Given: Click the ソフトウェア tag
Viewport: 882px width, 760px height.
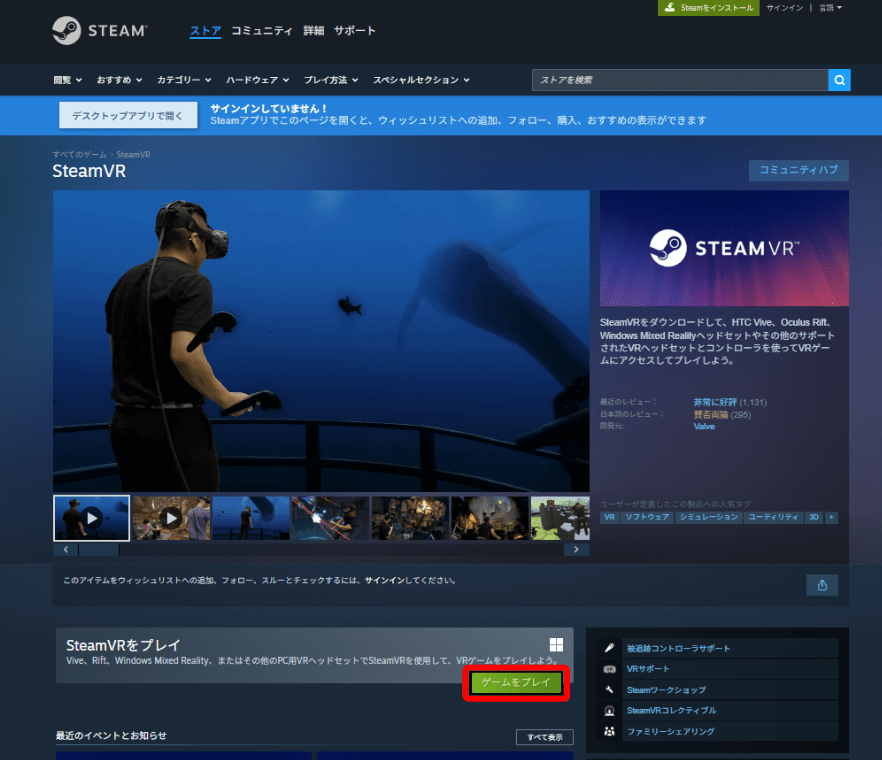Looking at the screenshot, I should pos(647,517).
